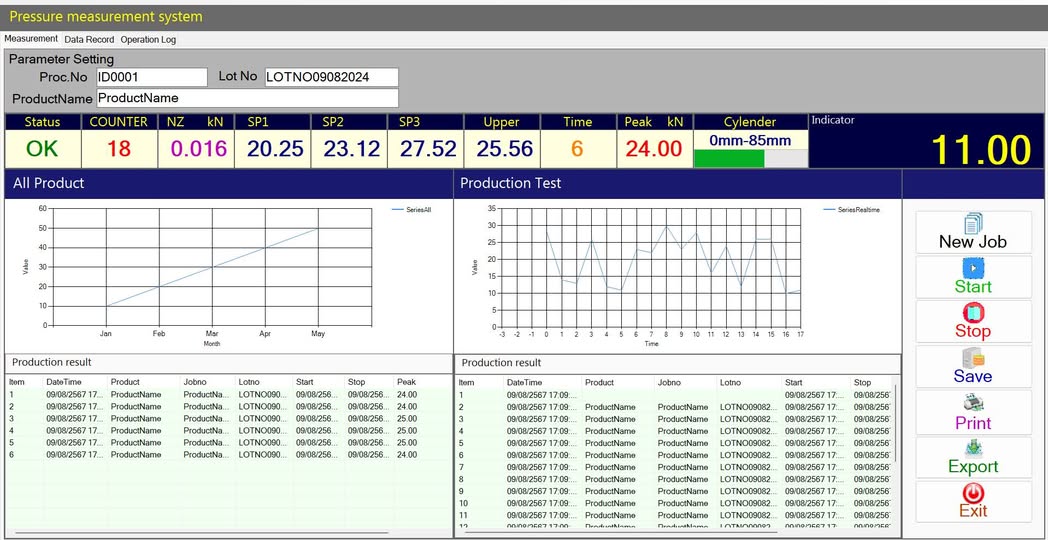1048x540 pixels.
Task: Sort left table by Peak column header
Action: [x=406, y=382]
